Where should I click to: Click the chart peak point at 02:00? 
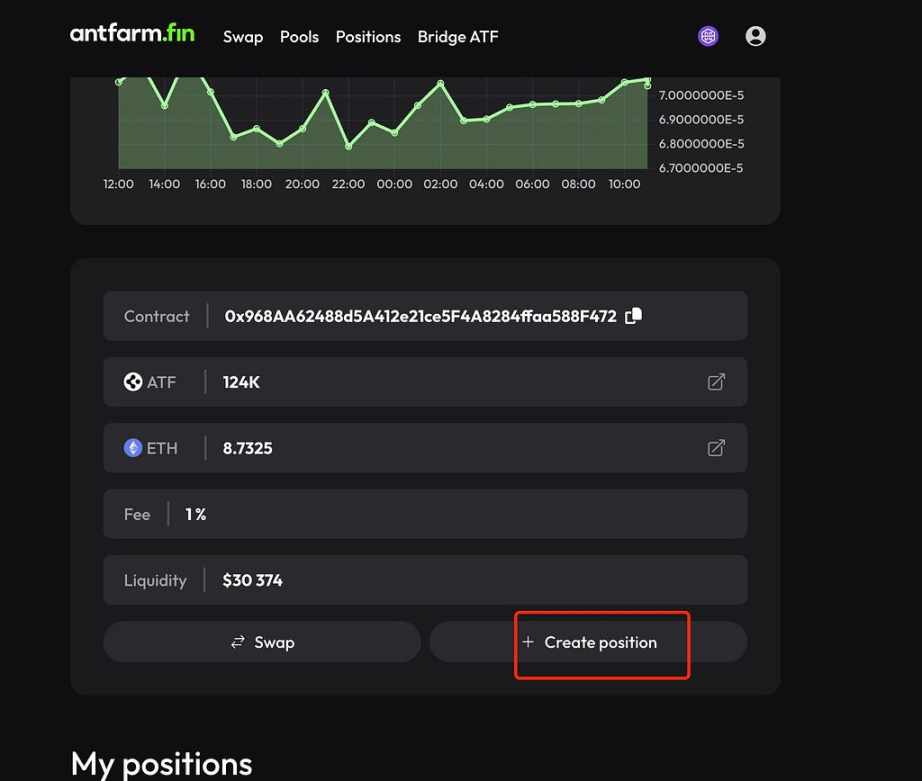(x=441, y=83)
